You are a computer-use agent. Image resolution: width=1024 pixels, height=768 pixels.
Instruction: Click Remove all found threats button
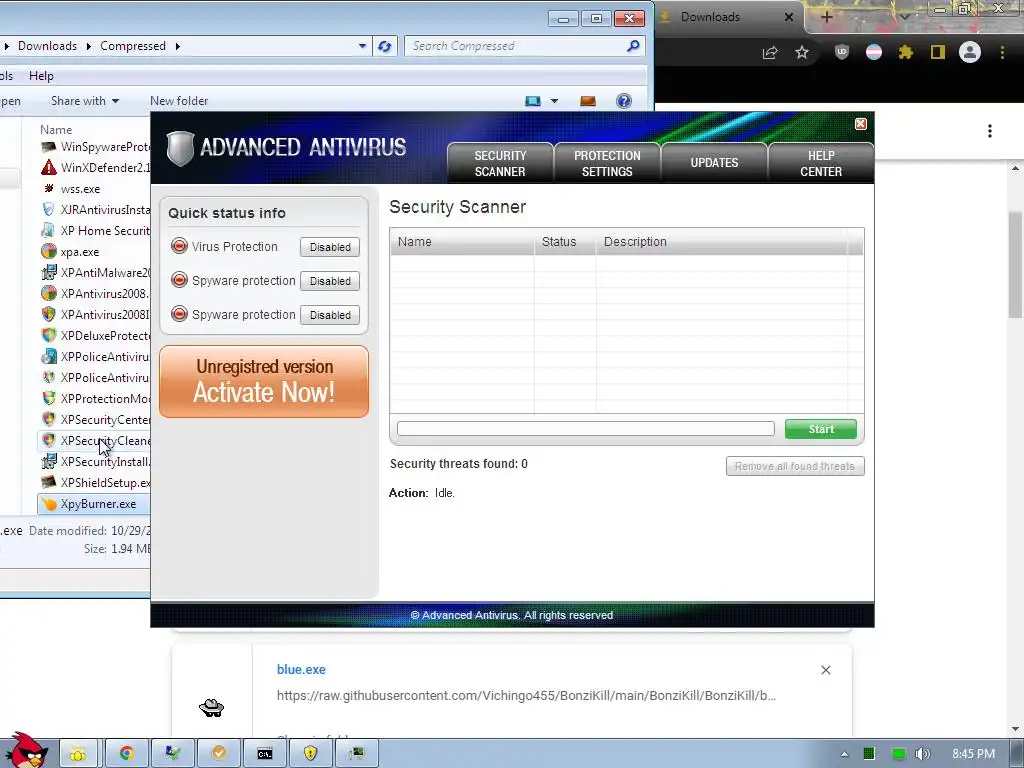tap(795, 466)
